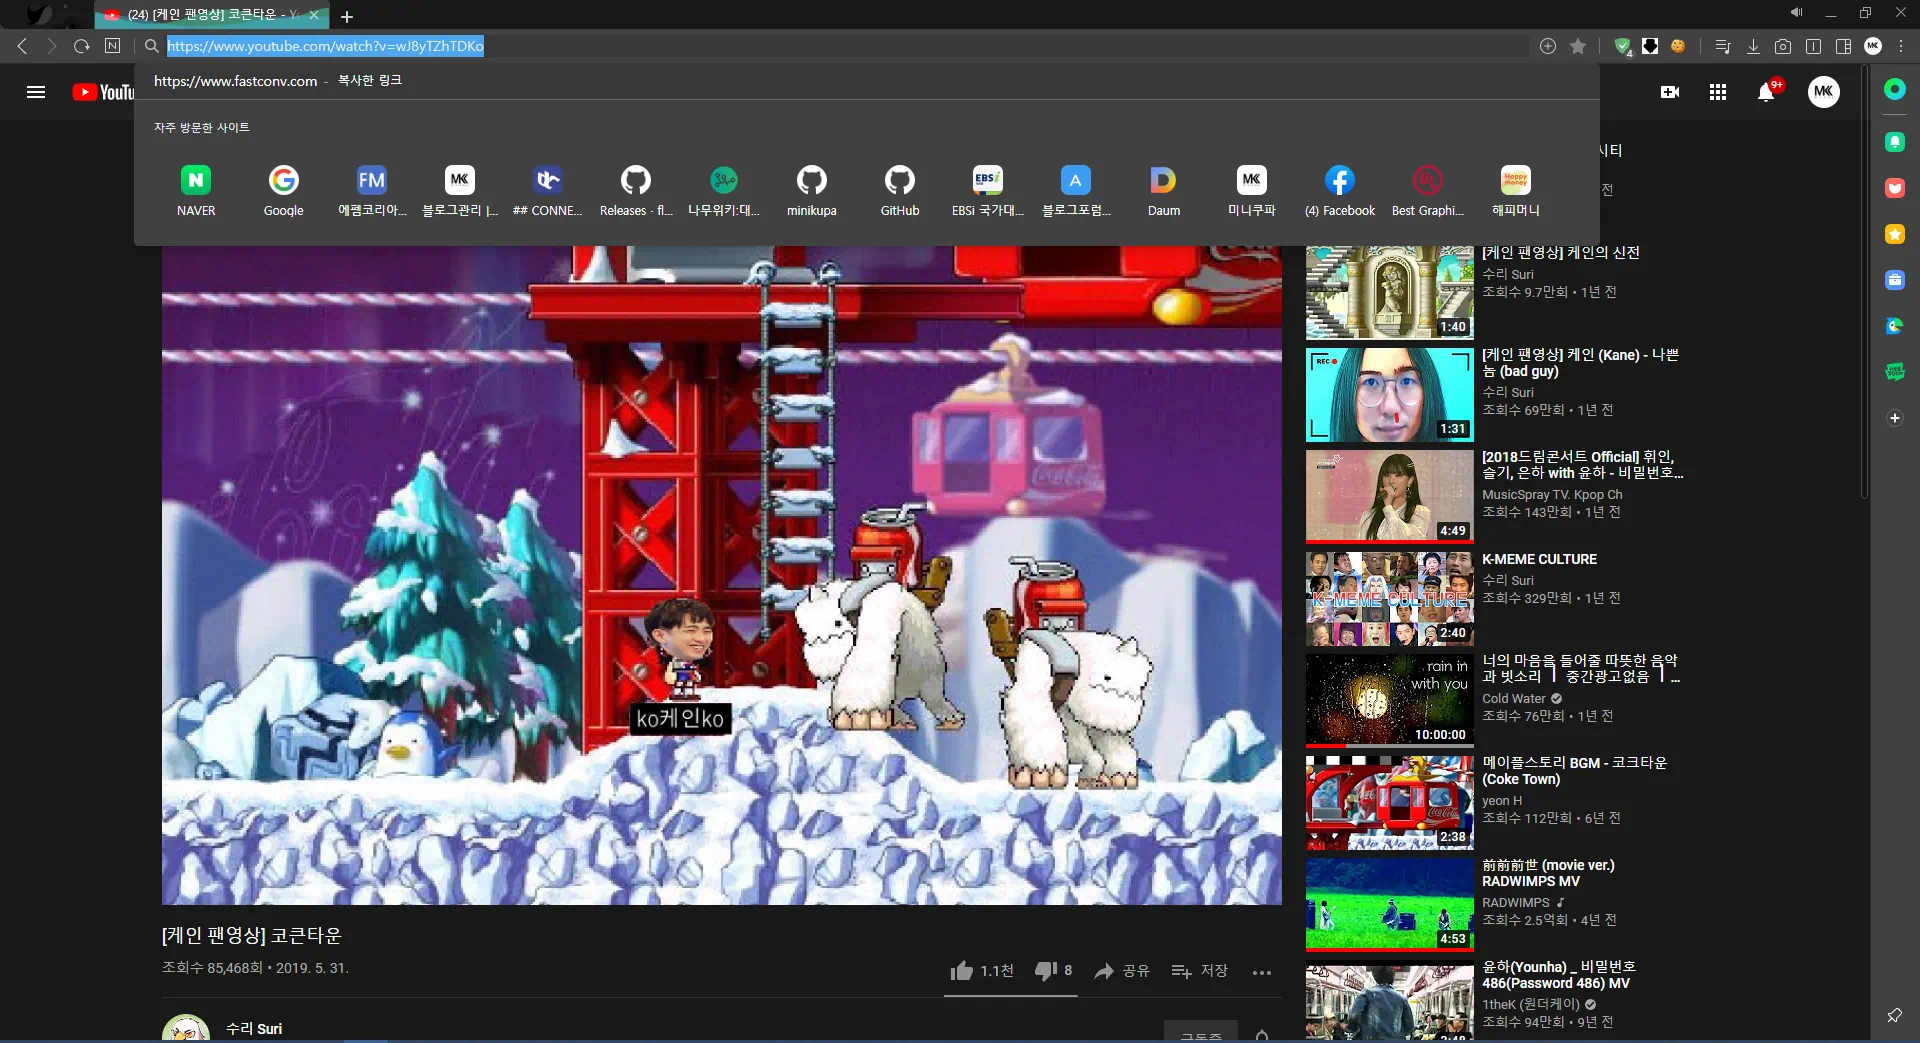1920x1043 pixels.
Task: Share the video with 공유 button
Action: point(1122,970)
